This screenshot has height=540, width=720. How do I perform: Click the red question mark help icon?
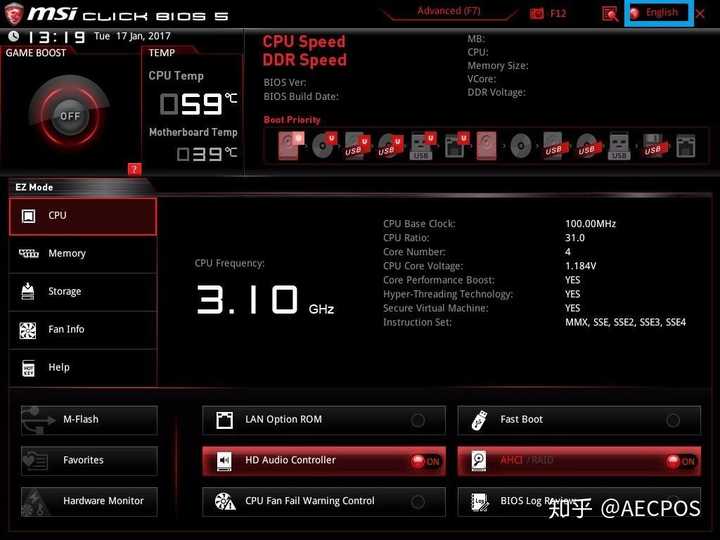[134, 169]
